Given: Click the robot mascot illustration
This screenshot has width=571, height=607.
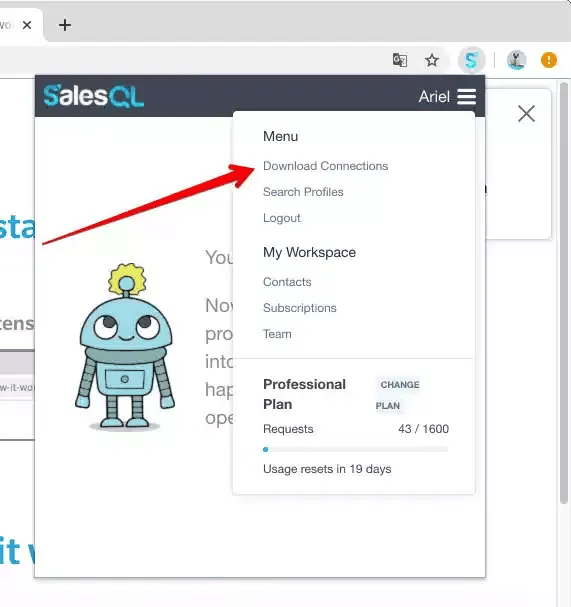Looking at the screenshot, I should click(125, 347).
